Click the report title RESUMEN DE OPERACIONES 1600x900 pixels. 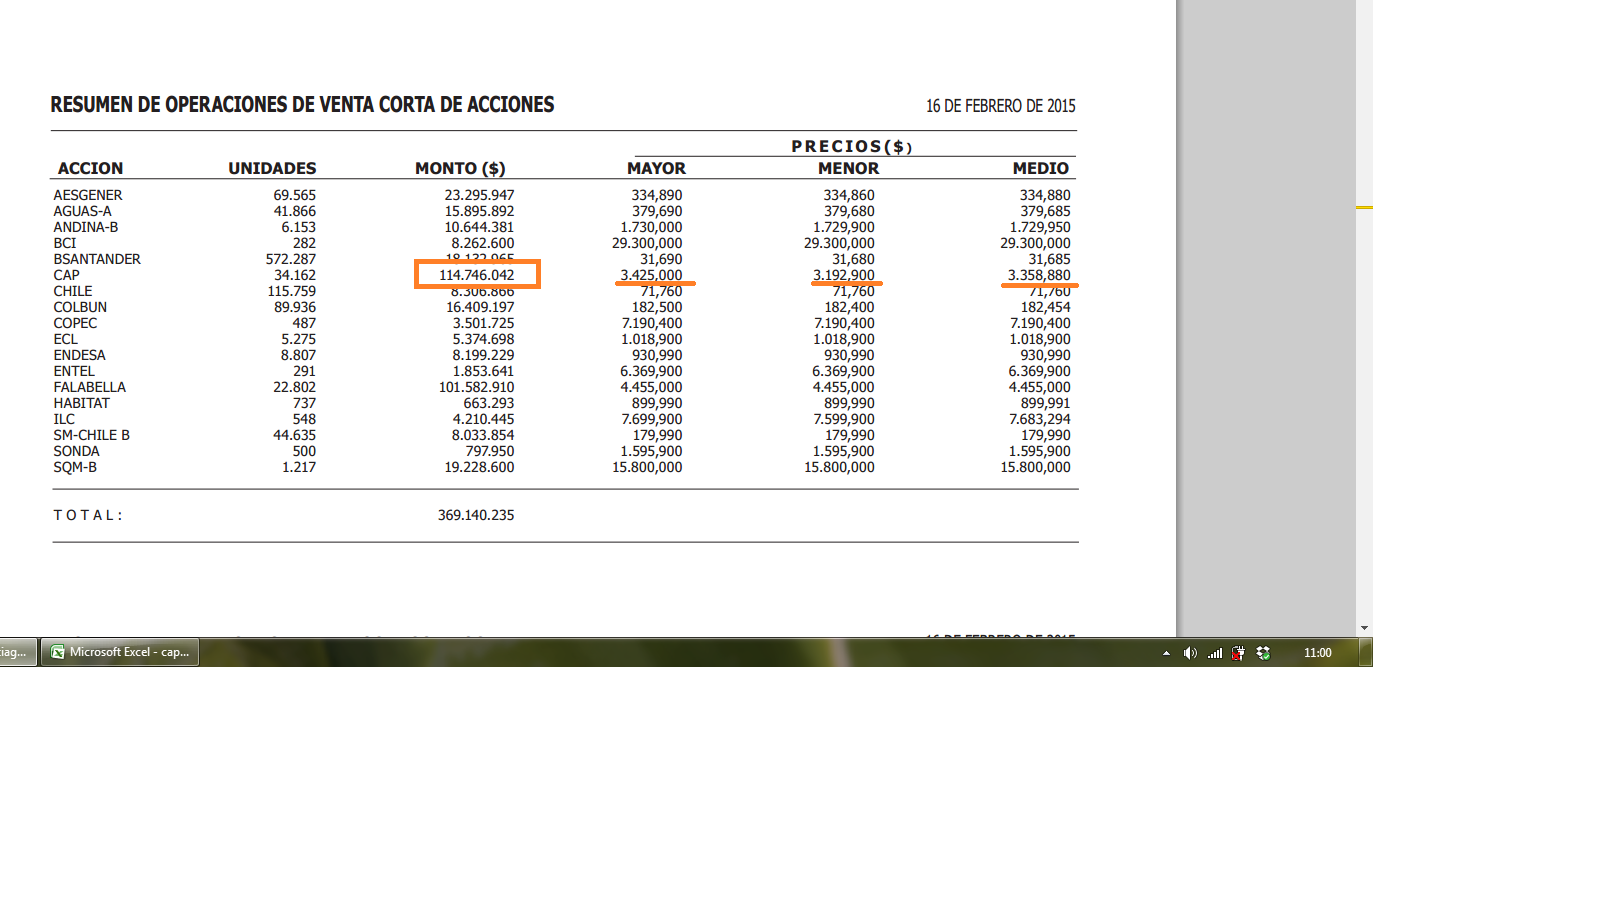click(x=302, y=105)
